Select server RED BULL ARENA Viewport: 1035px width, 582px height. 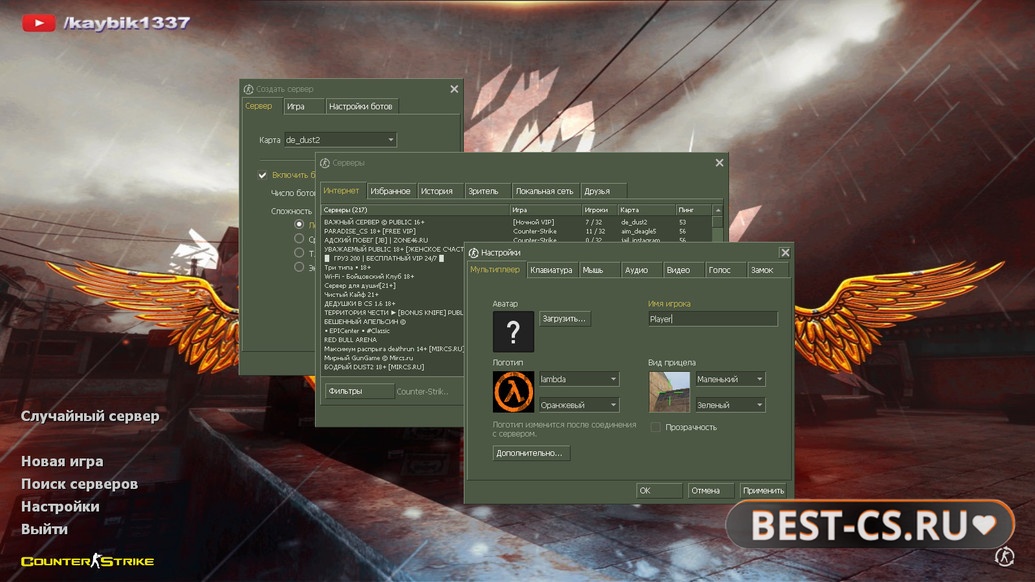(x=393, y=340)
